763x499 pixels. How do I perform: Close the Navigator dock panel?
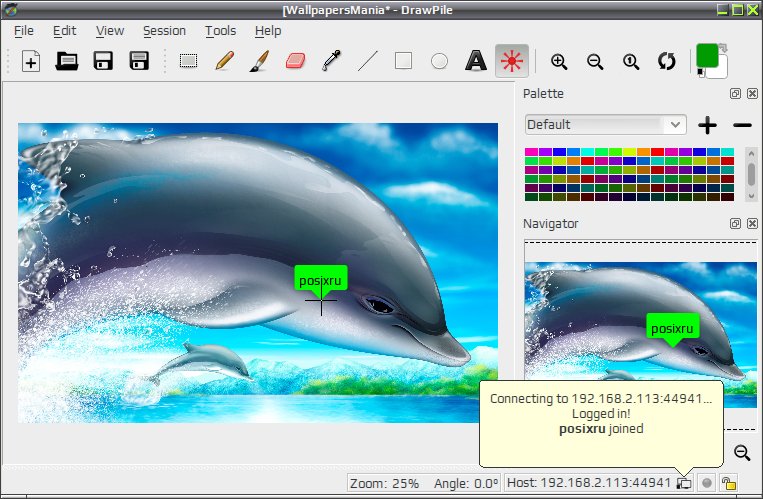point(752,223)
